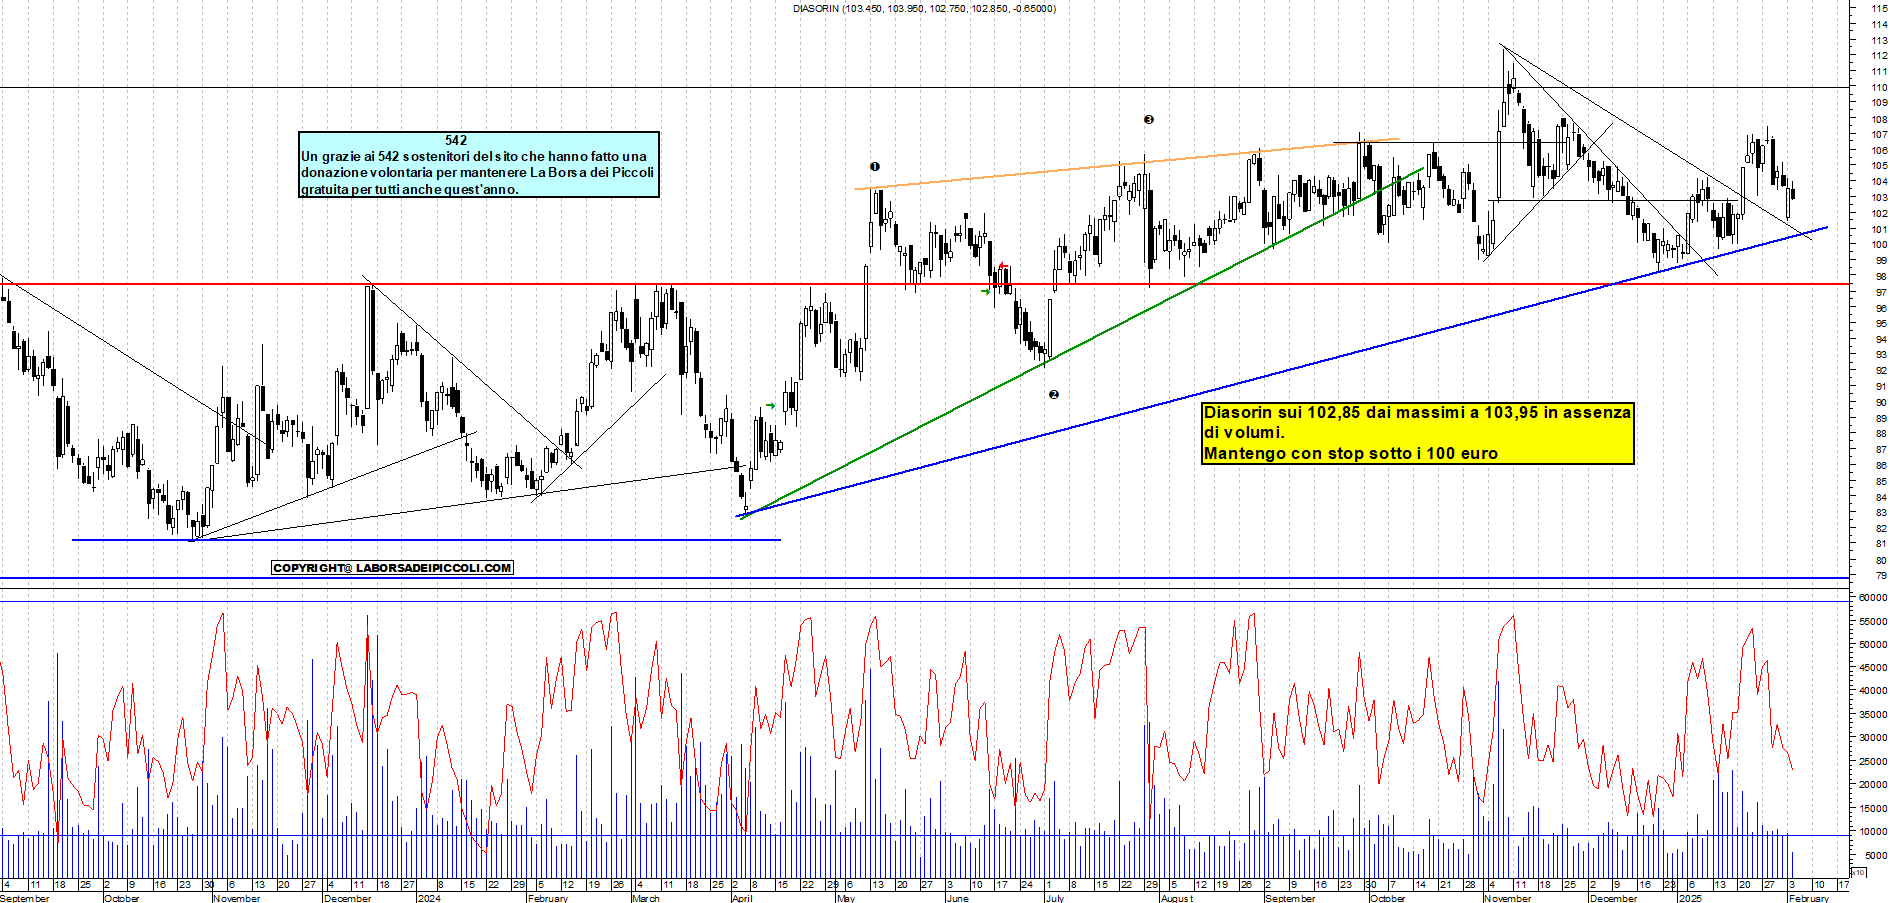Click price level 110 on price axis
Screen dimensions: 1890x903
pos(1880,87)
